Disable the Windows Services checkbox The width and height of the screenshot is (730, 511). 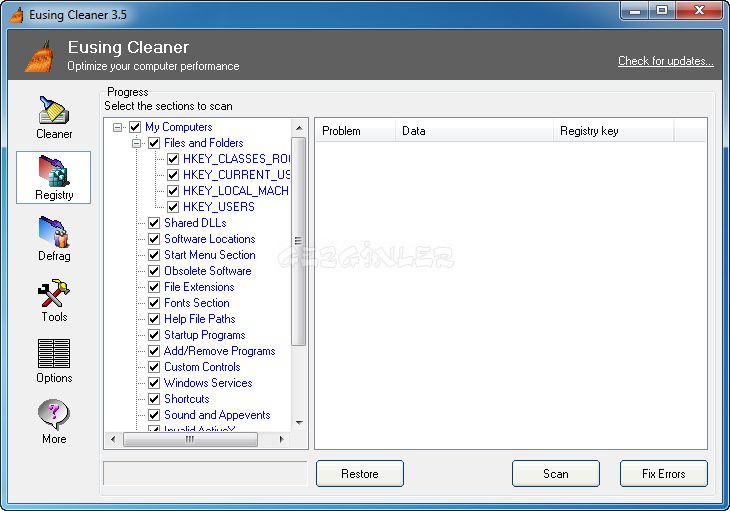154,383
